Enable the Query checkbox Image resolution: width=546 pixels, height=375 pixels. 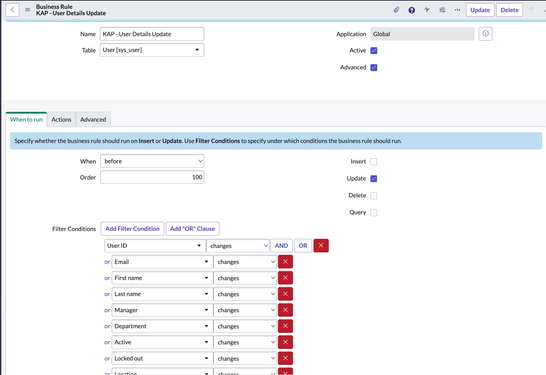click(374, 212)
